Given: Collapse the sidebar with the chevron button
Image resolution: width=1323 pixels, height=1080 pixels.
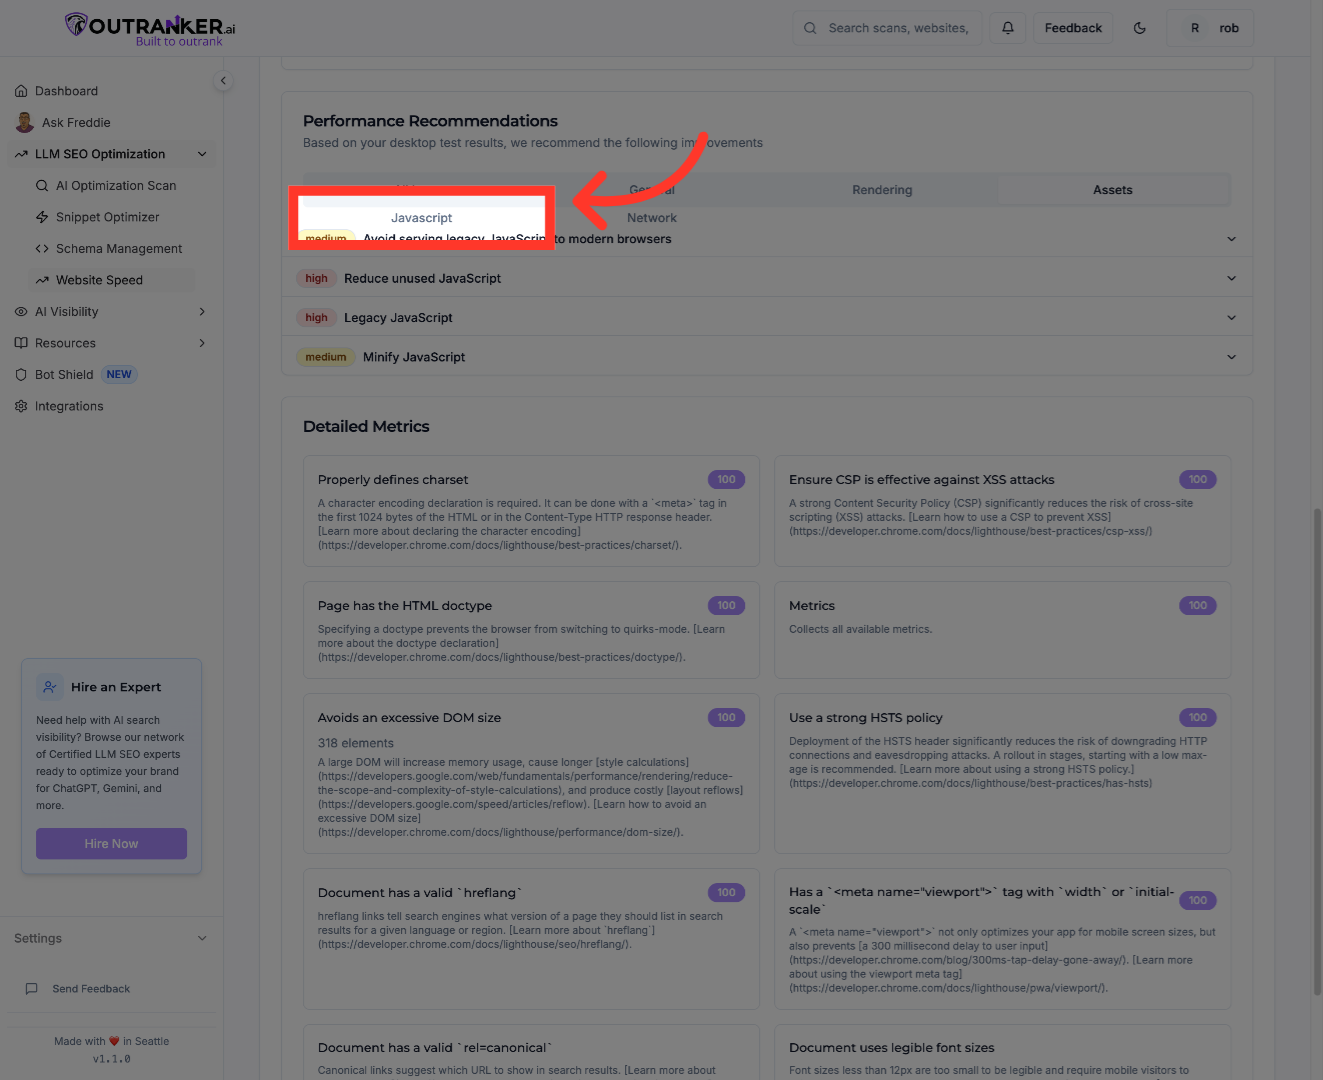Looking at the screenshot, I should 223,81.
